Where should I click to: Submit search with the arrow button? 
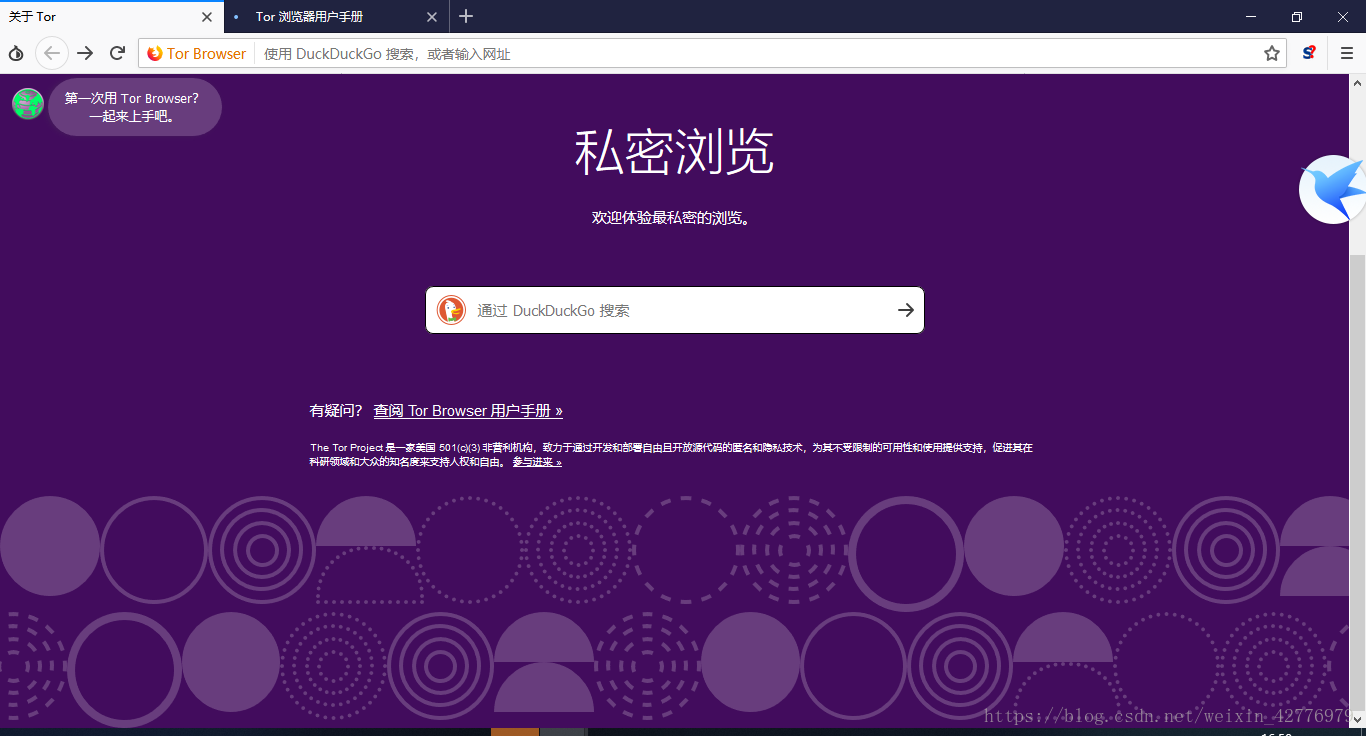coord(906,310)
